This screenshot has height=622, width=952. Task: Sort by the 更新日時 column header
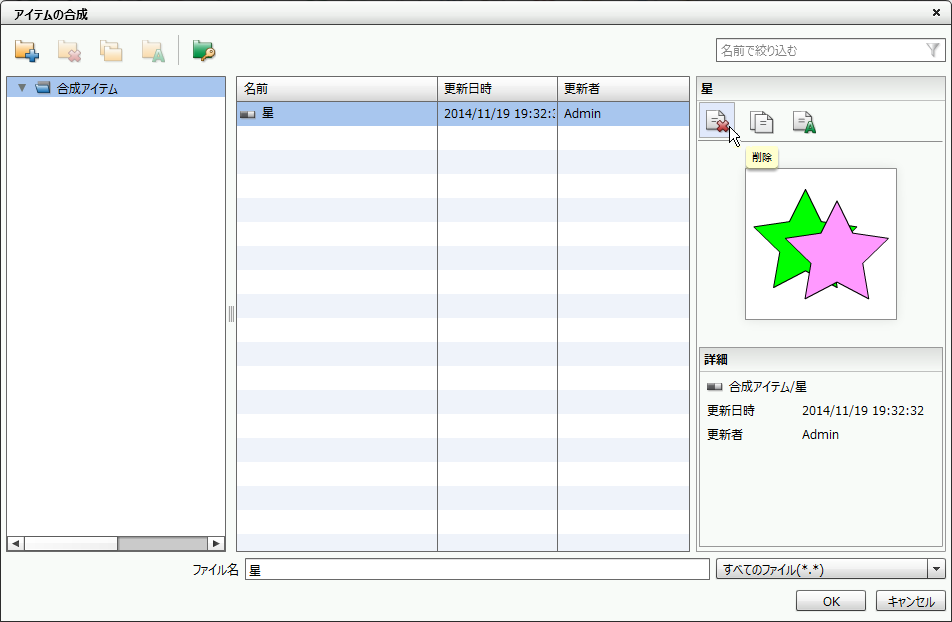click(497, 88)
